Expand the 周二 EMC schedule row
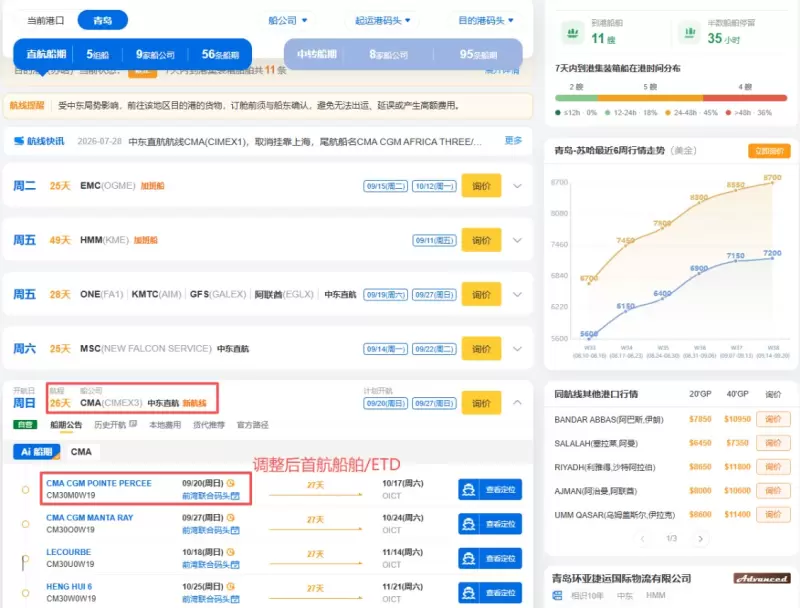800x608 pixels. click(517, 186)
